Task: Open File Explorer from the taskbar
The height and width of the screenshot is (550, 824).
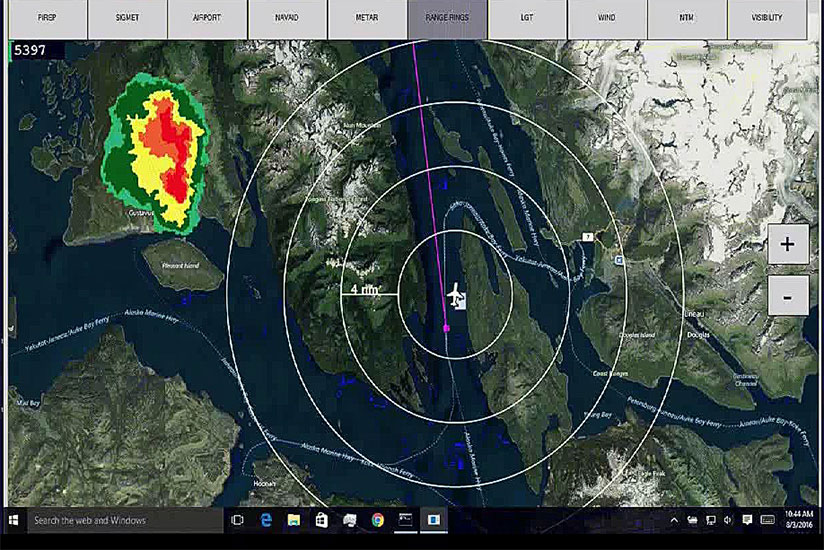Action: point(294,520)
